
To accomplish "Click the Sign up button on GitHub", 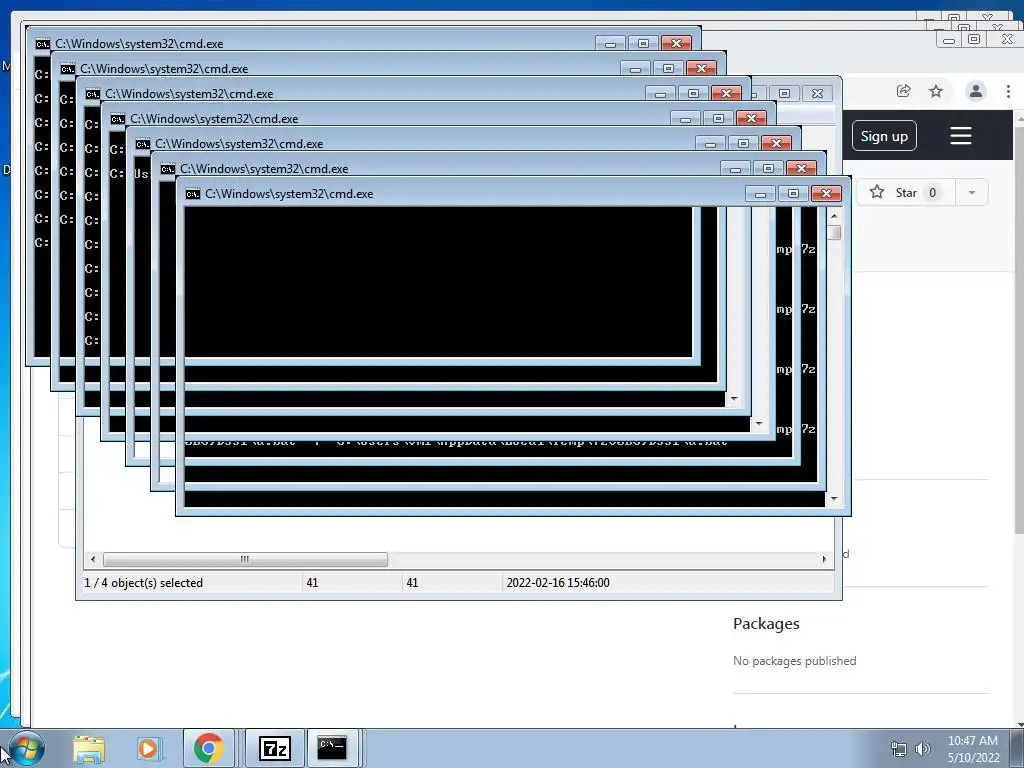I will [884, 136].
